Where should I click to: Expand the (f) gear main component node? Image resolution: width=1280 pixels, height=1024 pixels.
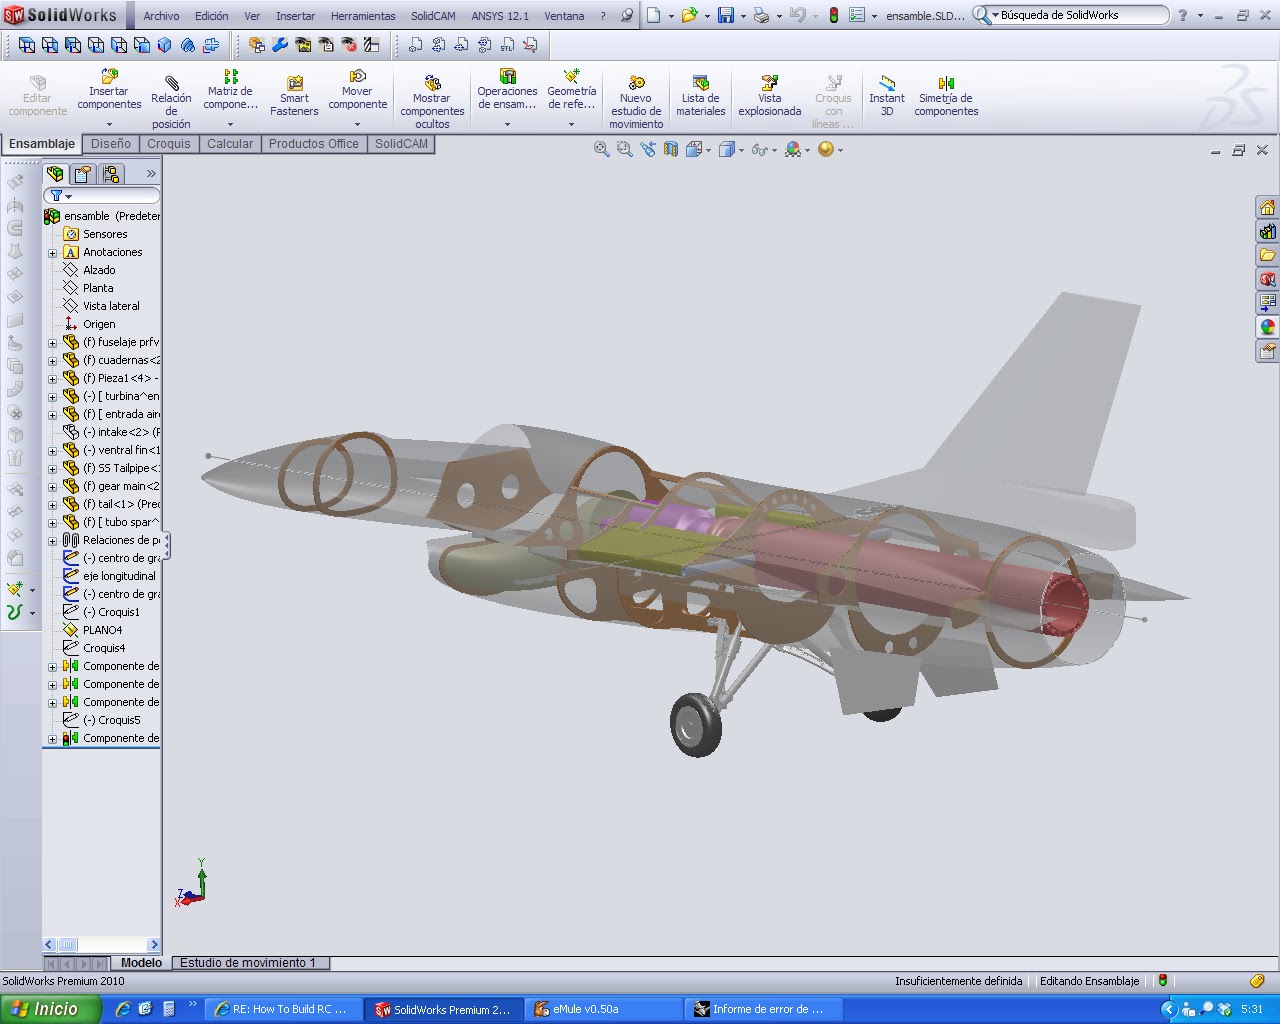tap(53, 486)
